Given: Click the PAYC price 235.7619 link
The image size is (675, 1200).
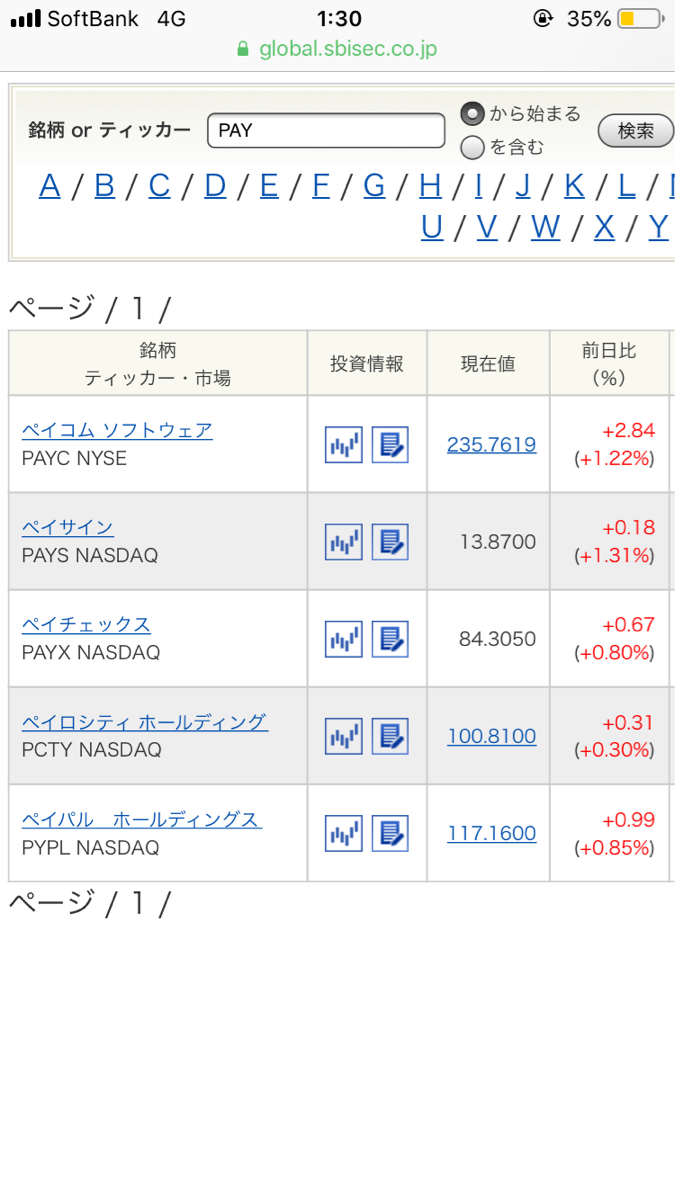Looking at the screenshot, I should pyautogui.click(x=491, y=444).
